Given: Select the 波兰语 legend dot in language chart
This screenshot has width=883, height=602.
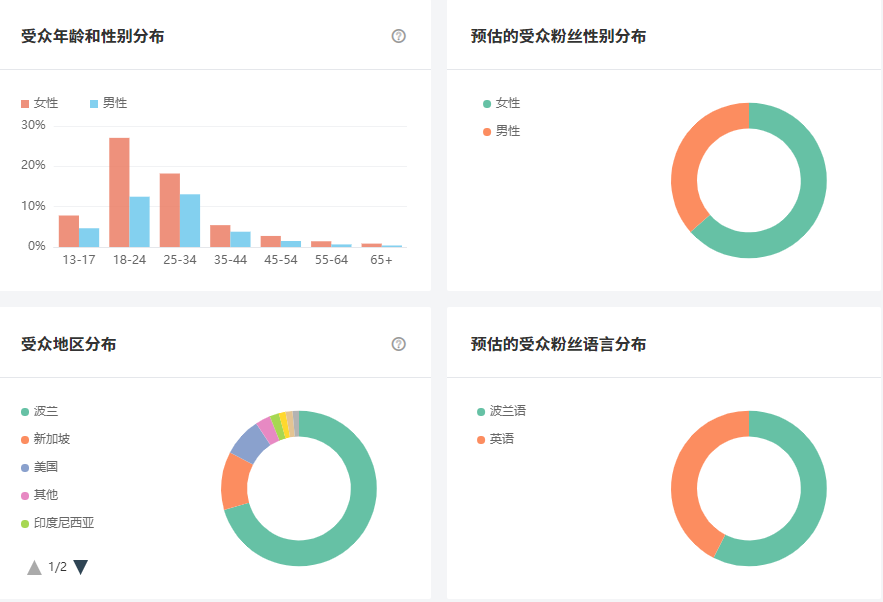Looking at the screenshot, I should click(x=482, y=411).
